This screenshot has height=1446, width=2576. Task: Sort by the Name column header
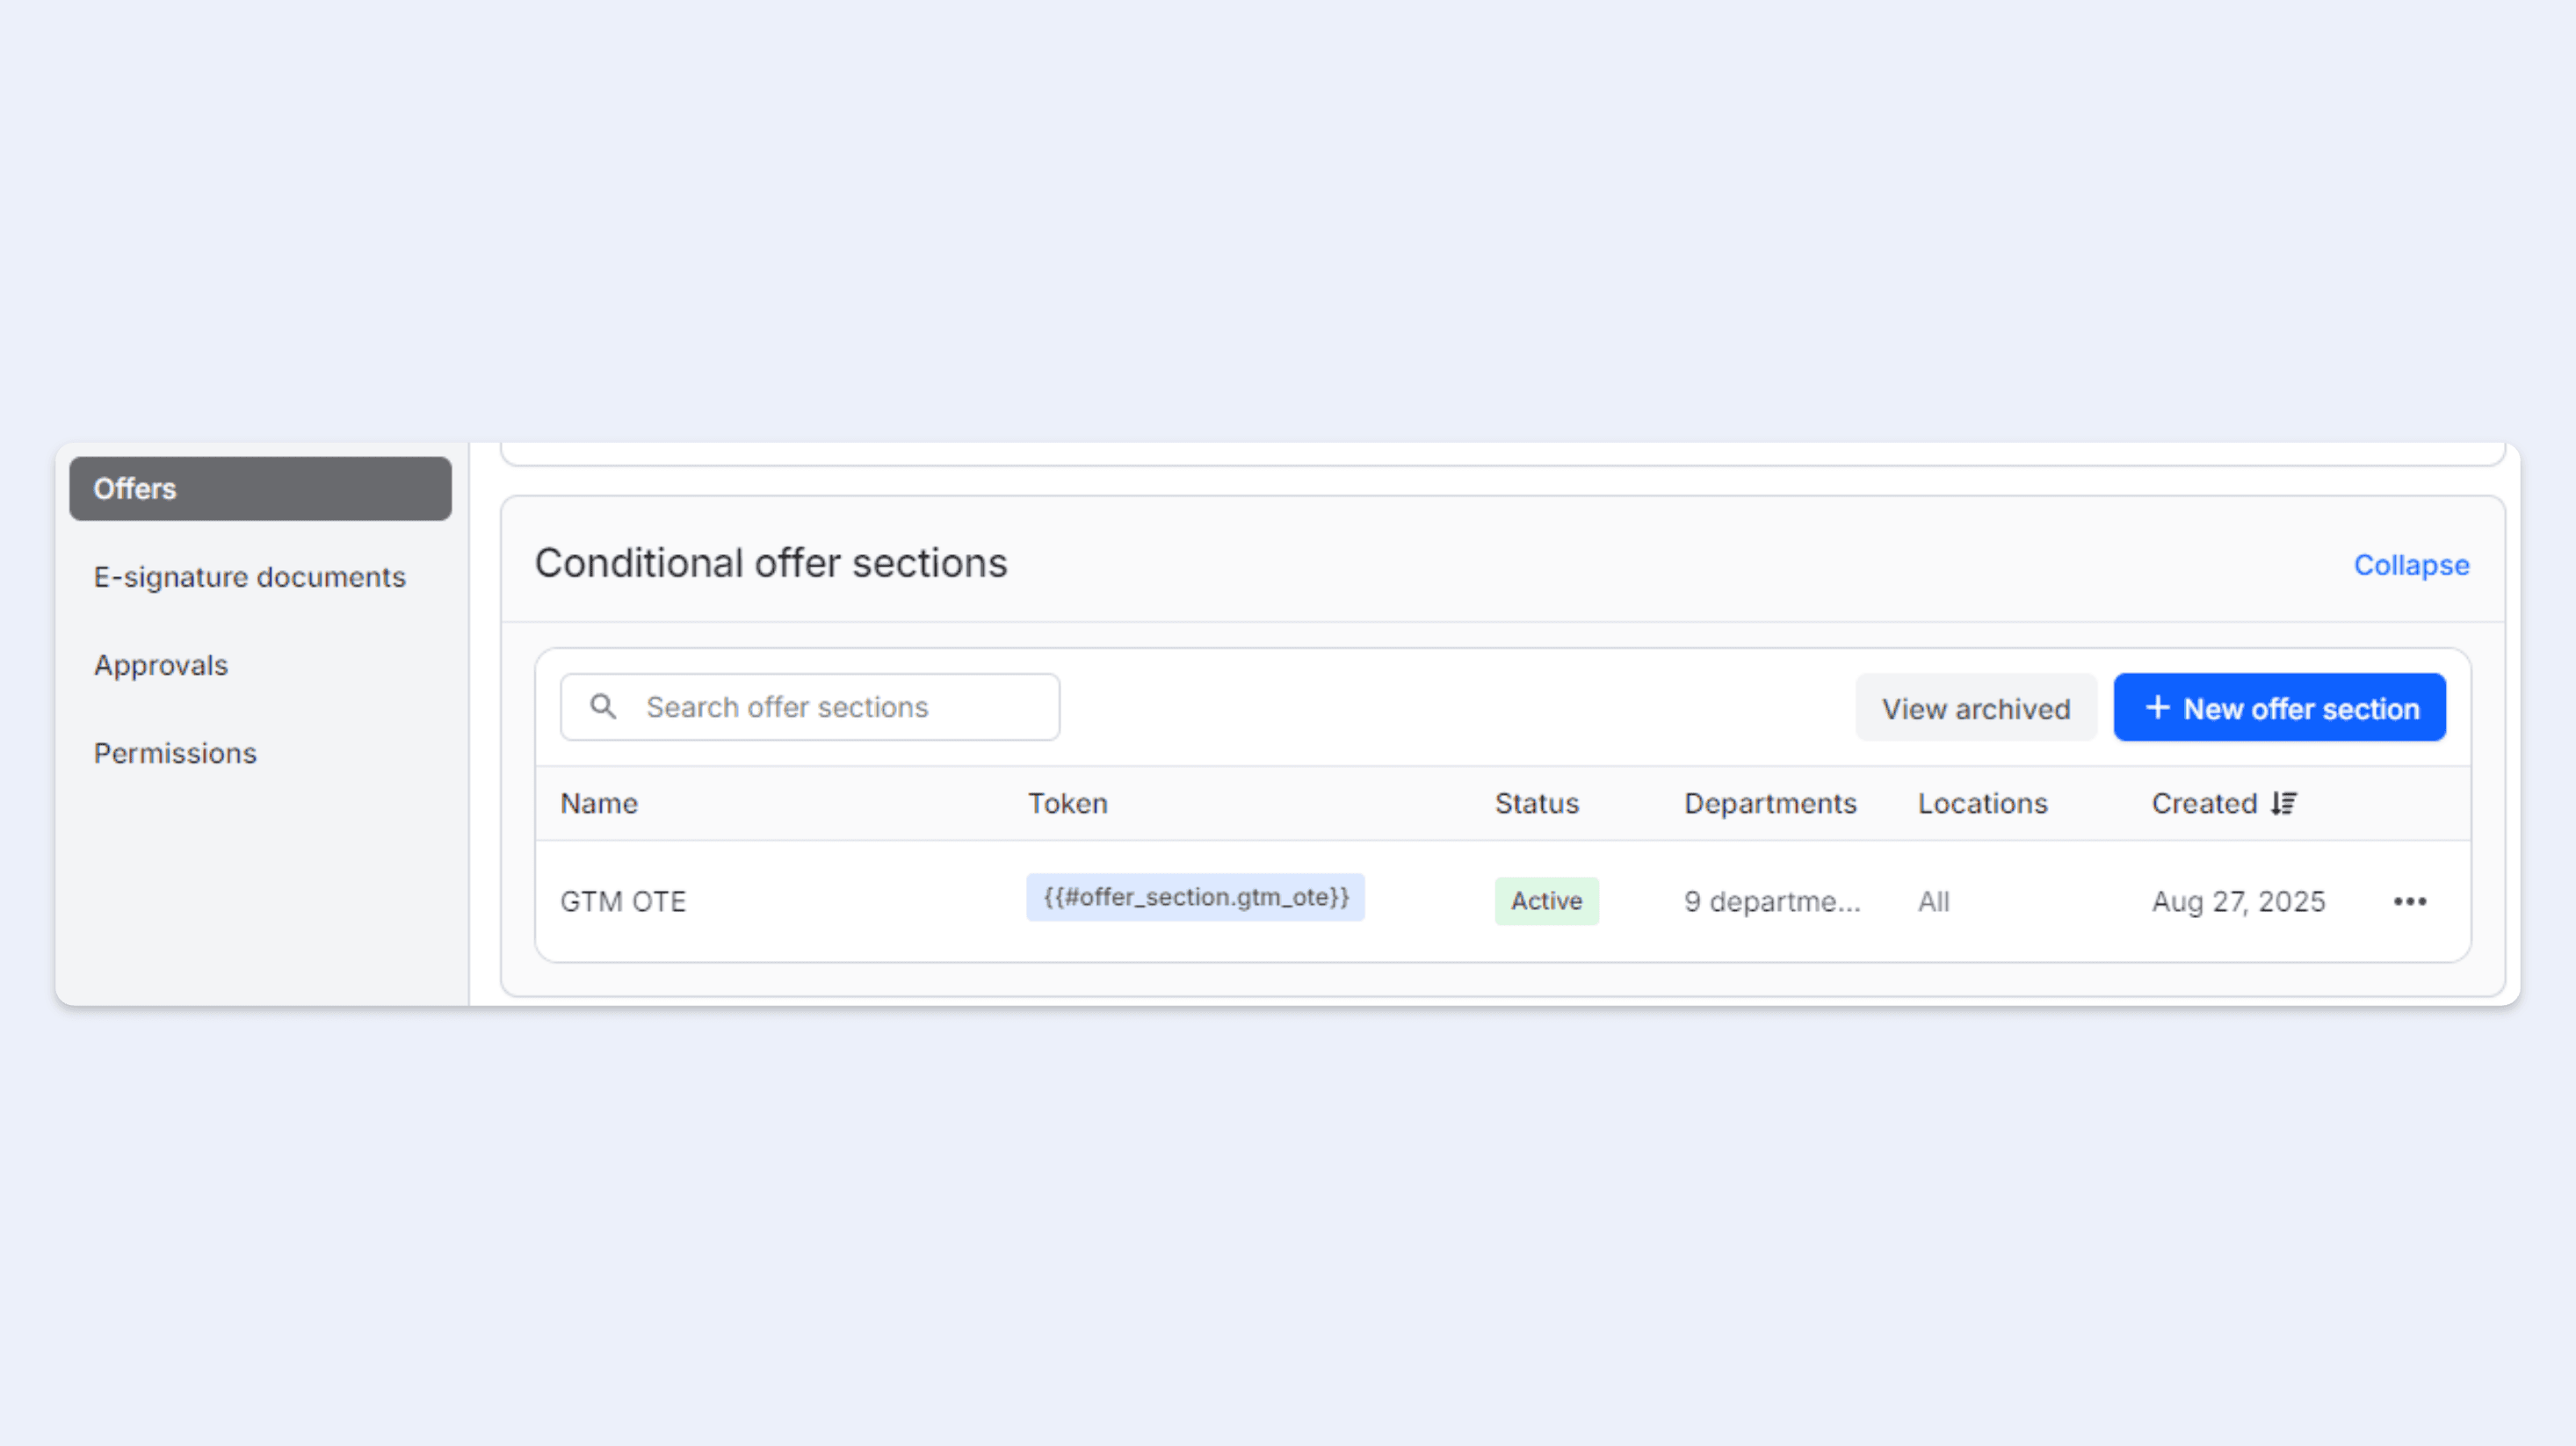pyautogui.click(x=598, y=803)
